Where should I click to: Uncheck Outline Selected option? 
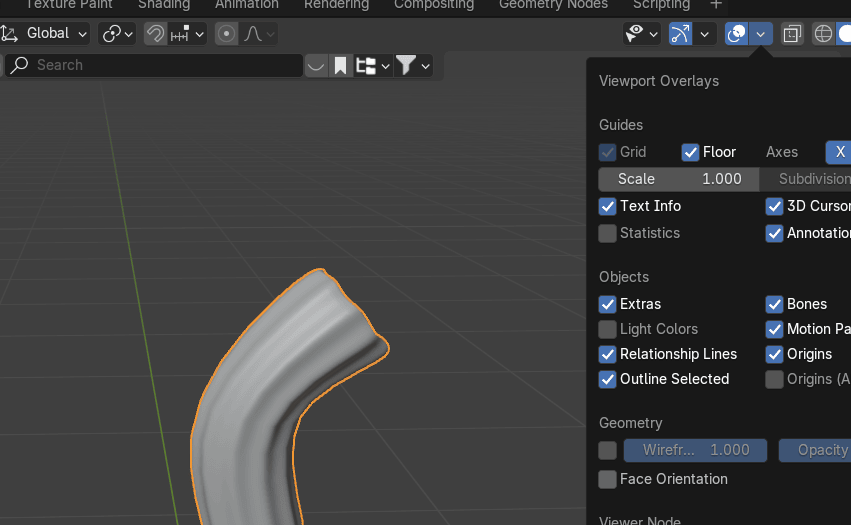[607, 379]
